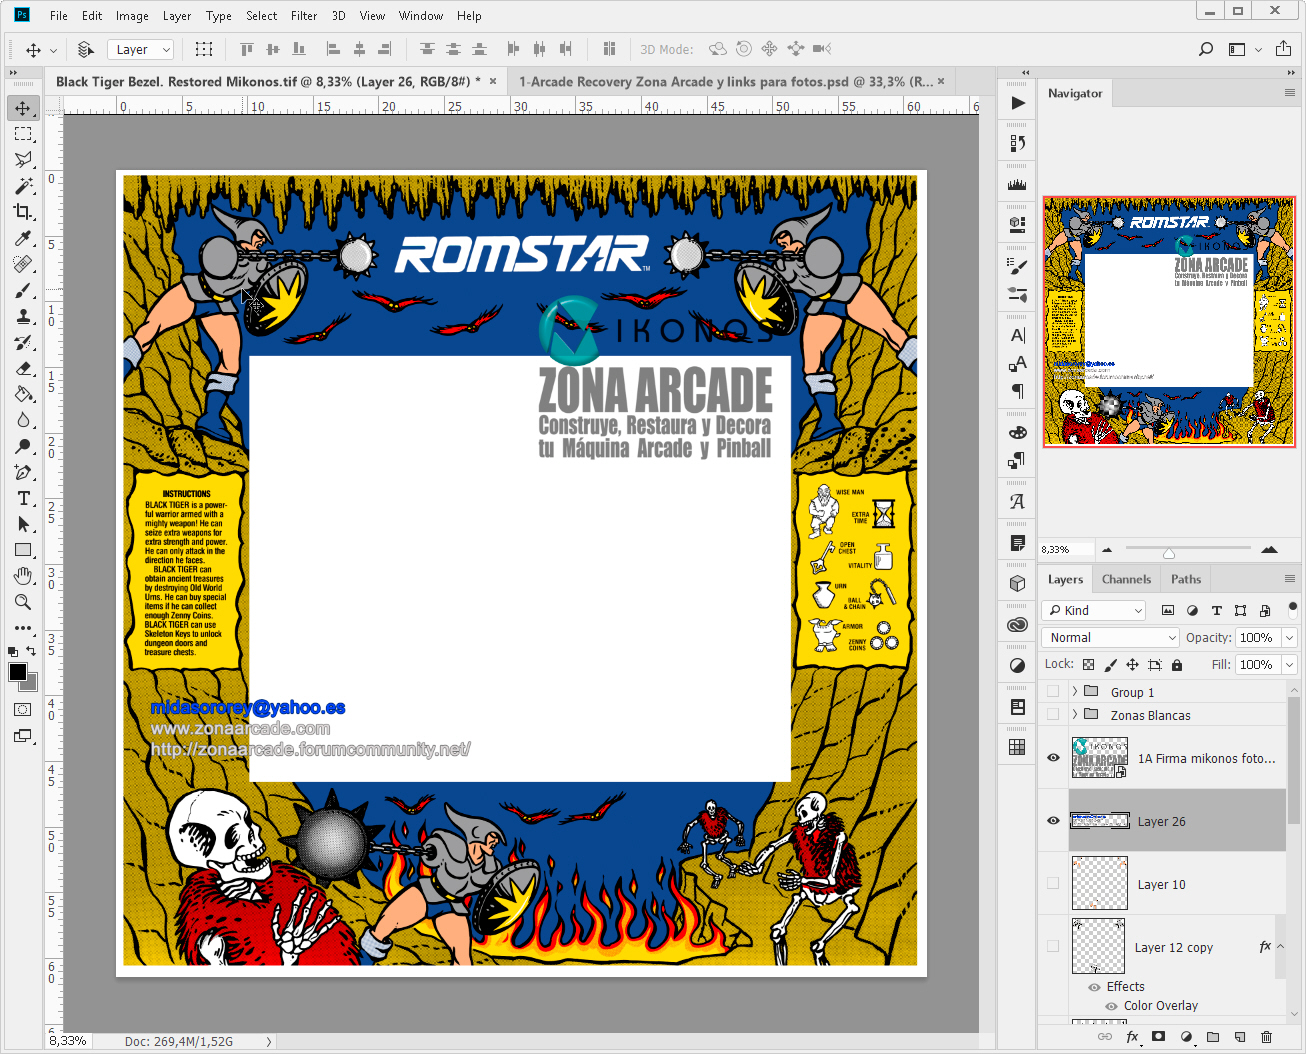Open the Opacity dropdown arrow

pos(1289,637)
